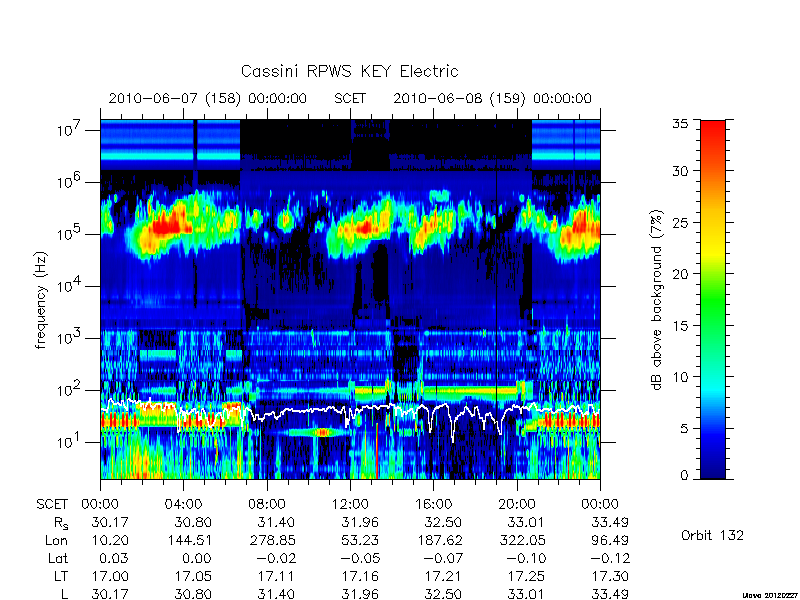This screenshot has width=800, height=600.
Task: Click the LT value "17.11"
Action: (x=276, y=577)
